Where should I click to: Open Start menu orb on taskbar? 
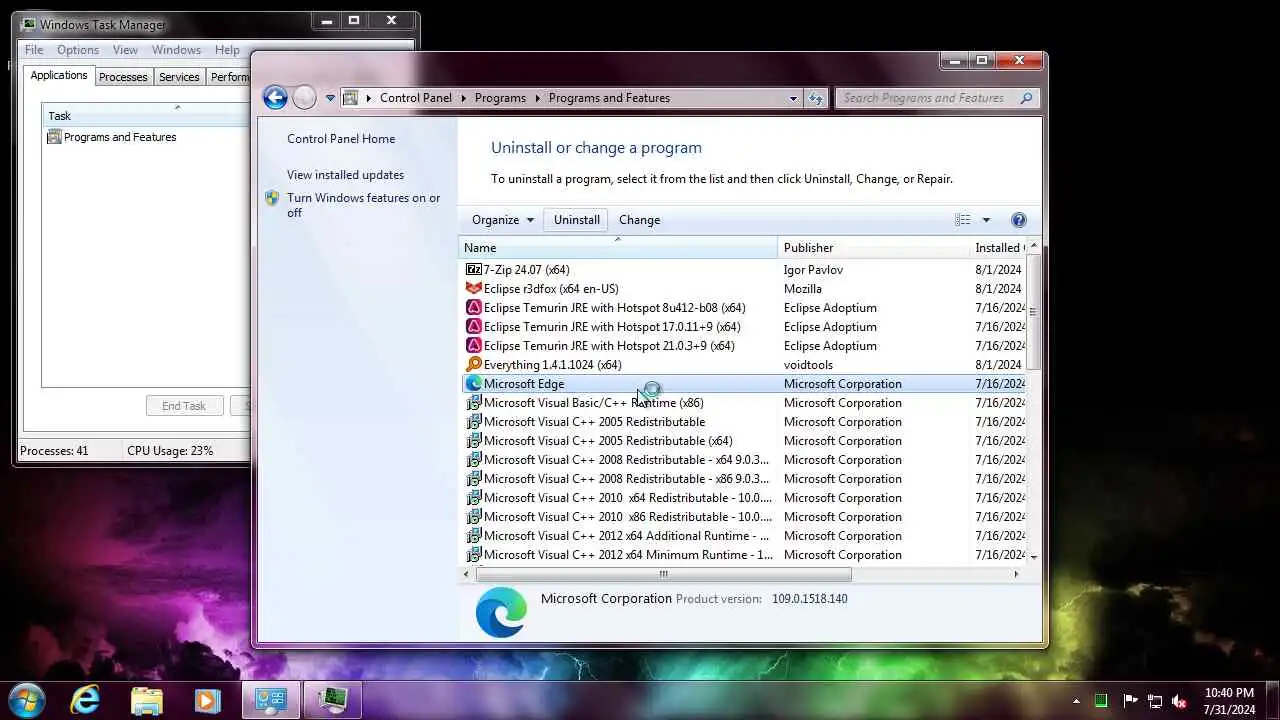27,700
